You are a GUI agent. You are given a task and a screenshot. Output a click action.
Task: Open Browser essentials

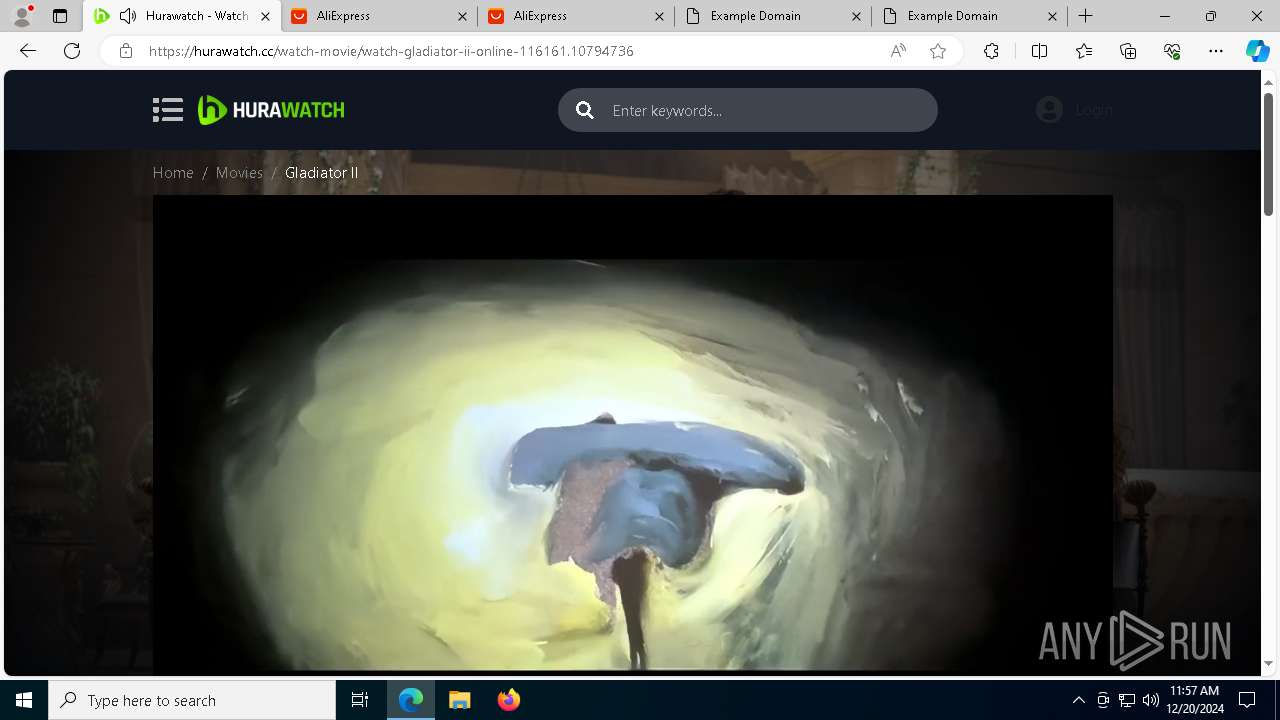(x=1172, y=51)
